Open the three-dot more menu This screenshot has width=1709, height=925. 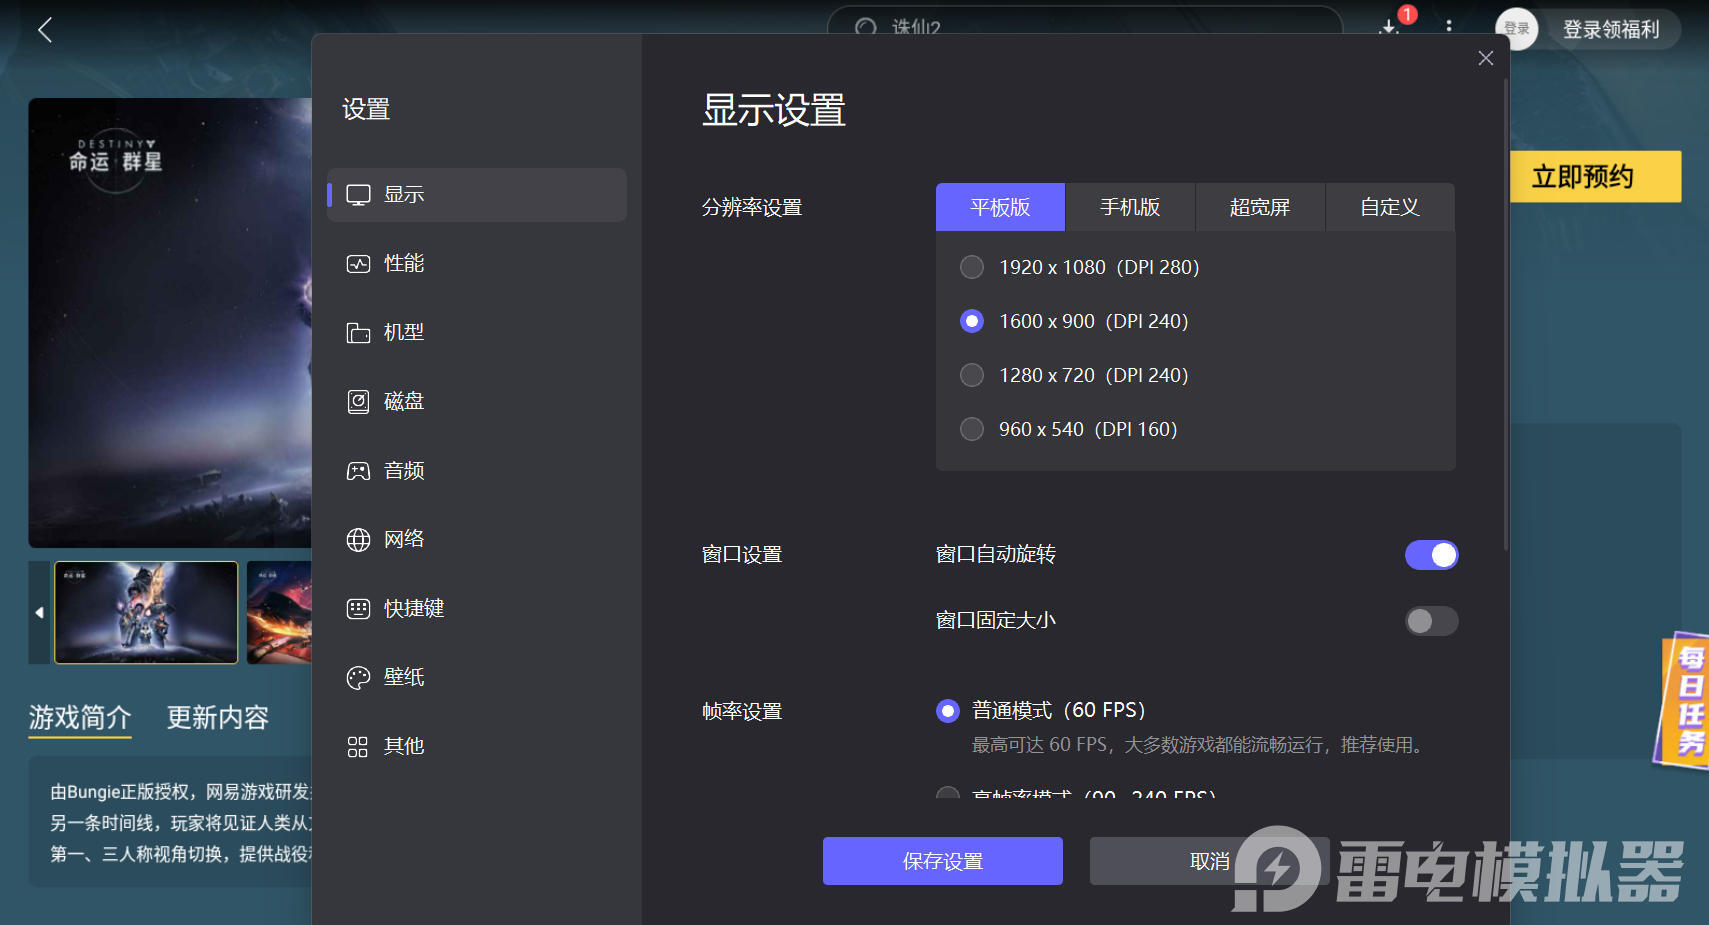click(x=1449, y=26)
